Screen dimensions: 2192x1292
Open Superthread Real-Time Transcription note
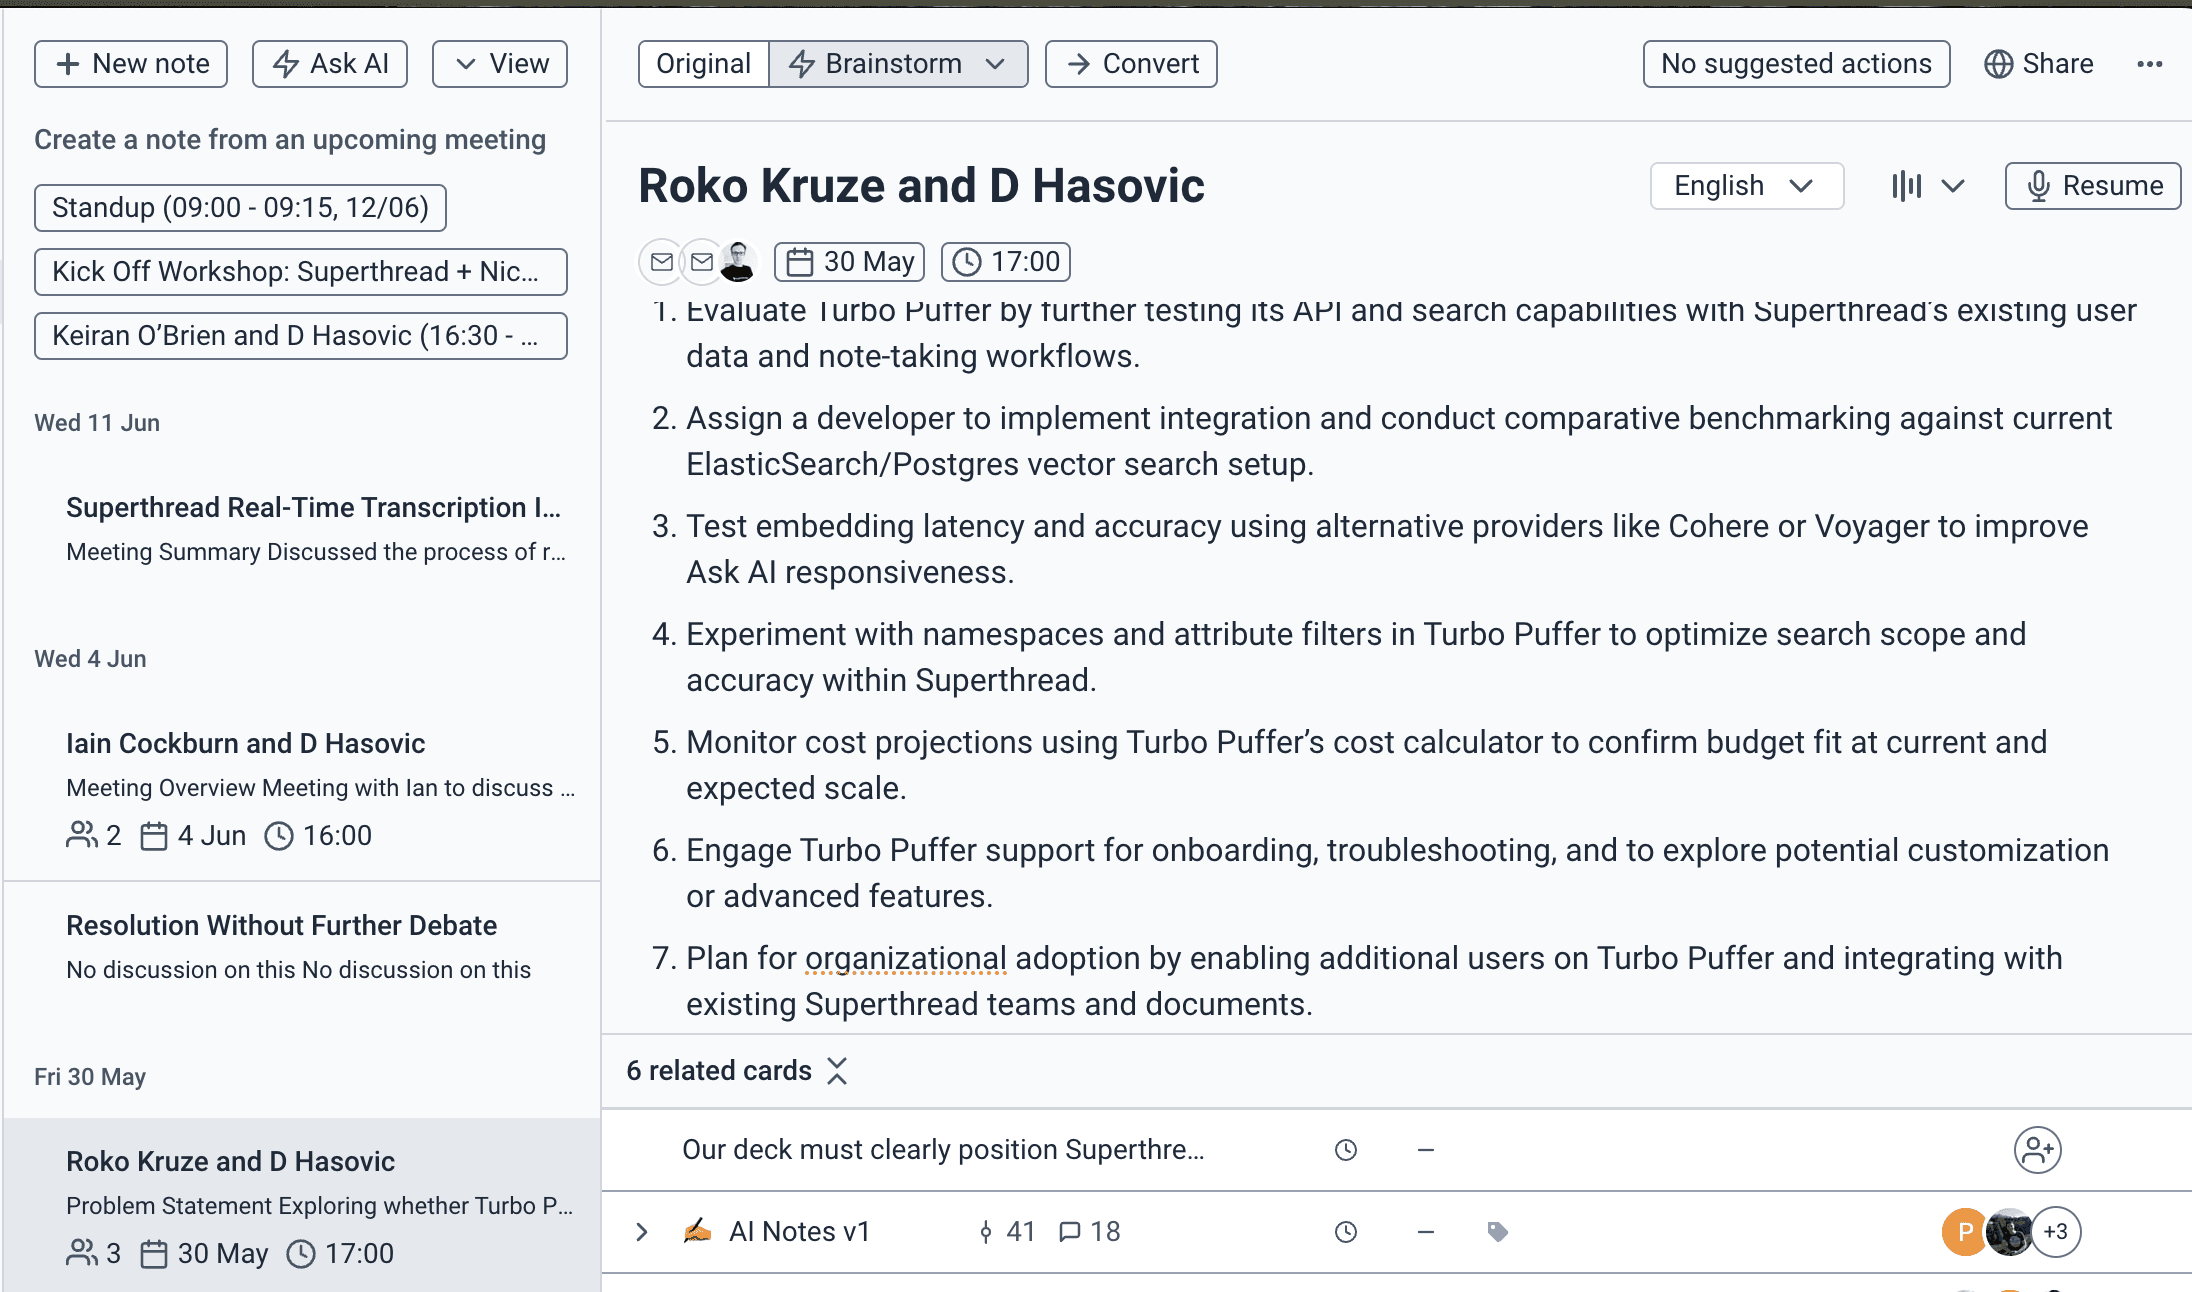tap(313, 508)
